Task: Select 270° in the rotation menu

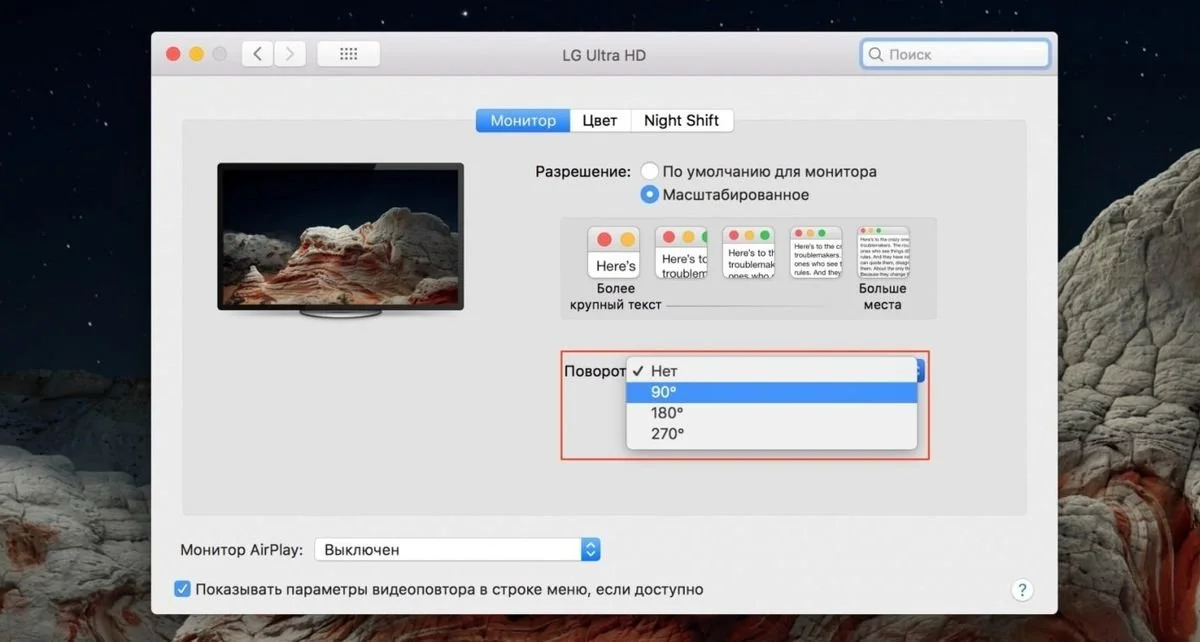Action: (x=771, y=434)
